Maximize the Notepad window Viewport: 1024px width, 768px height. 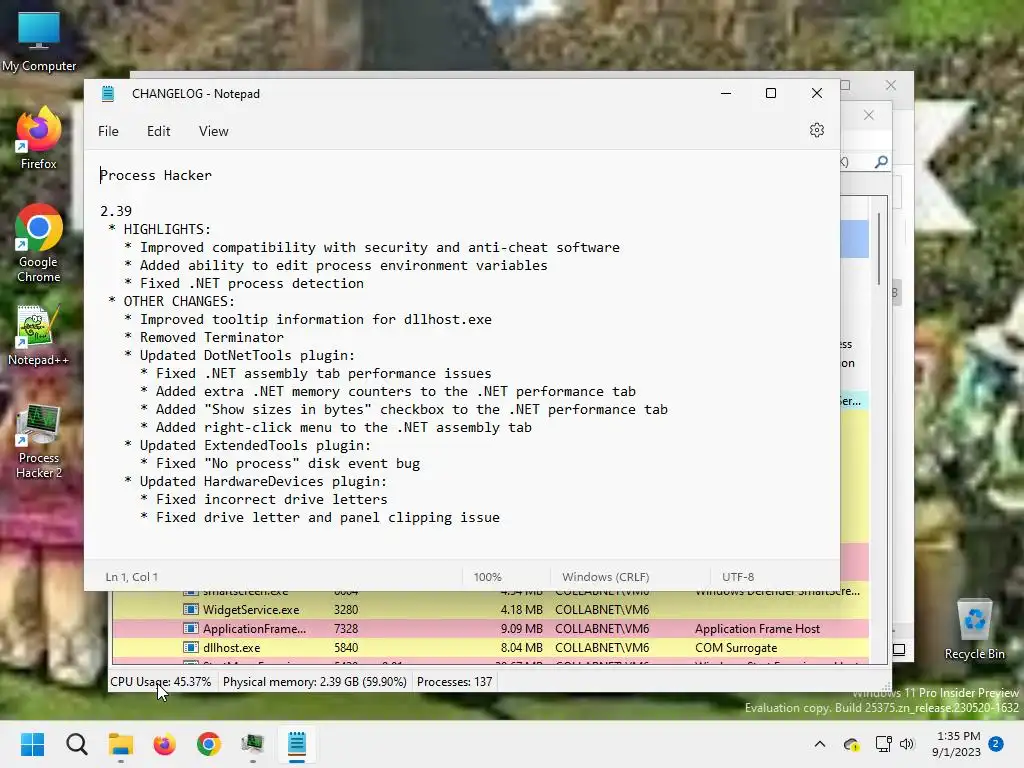pos(771,93)
